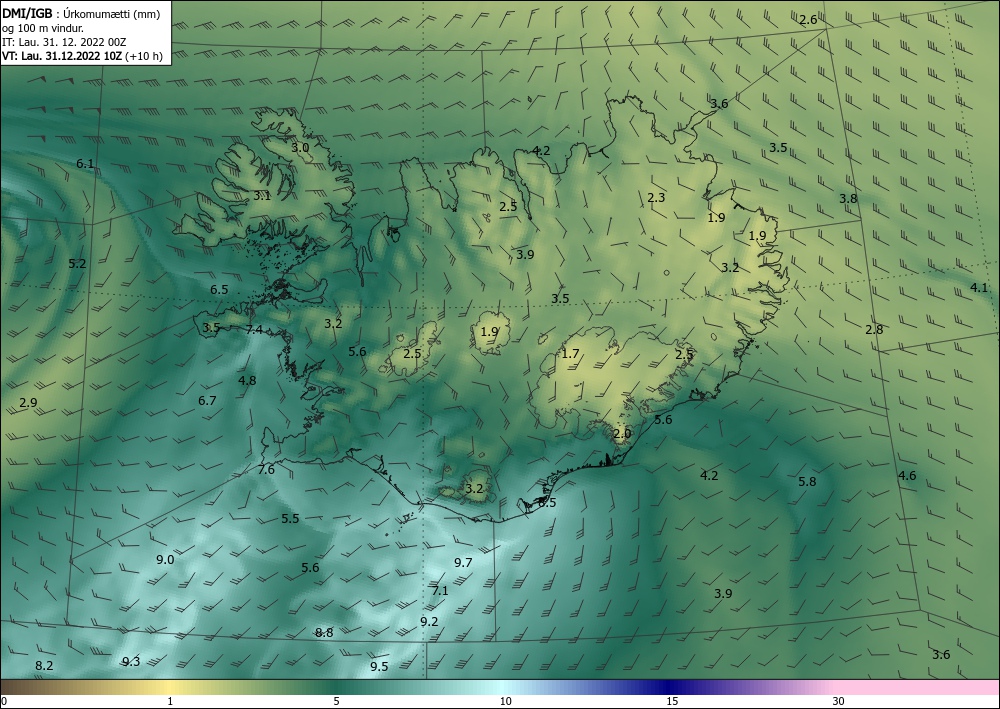Click the 10 tick label on the color scale

click(505, 702)
